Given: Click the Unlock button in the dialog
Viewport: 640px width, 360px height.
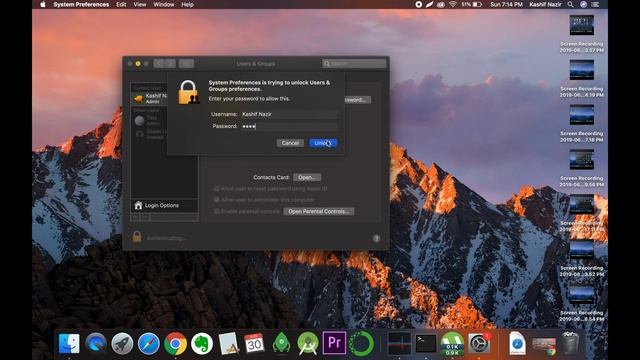Looking at the screenshot, I should click(x=323, y=143).
